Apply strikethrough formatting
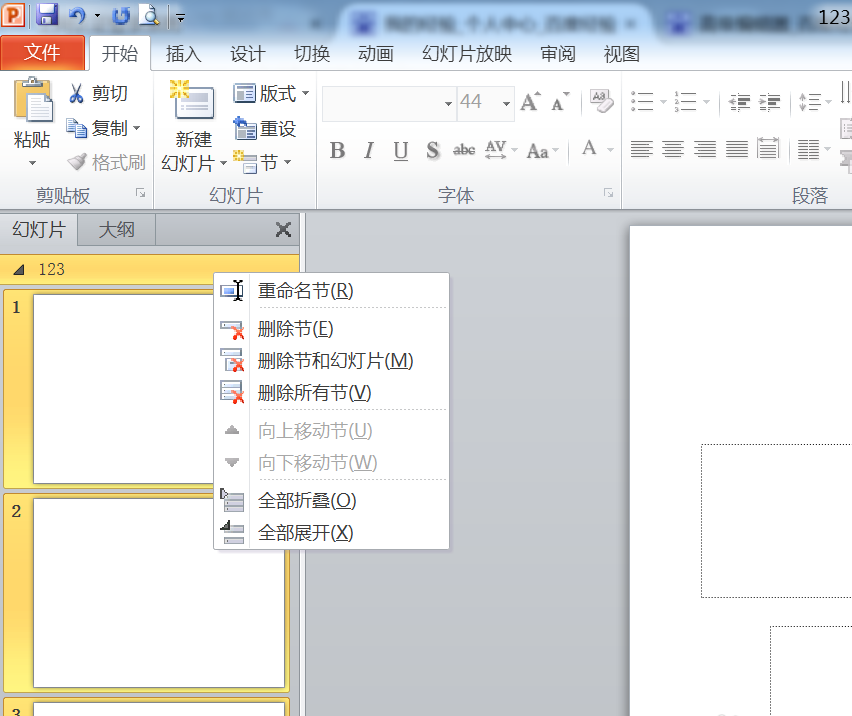The height and width of the screenshot is (716, 852). 463,149
